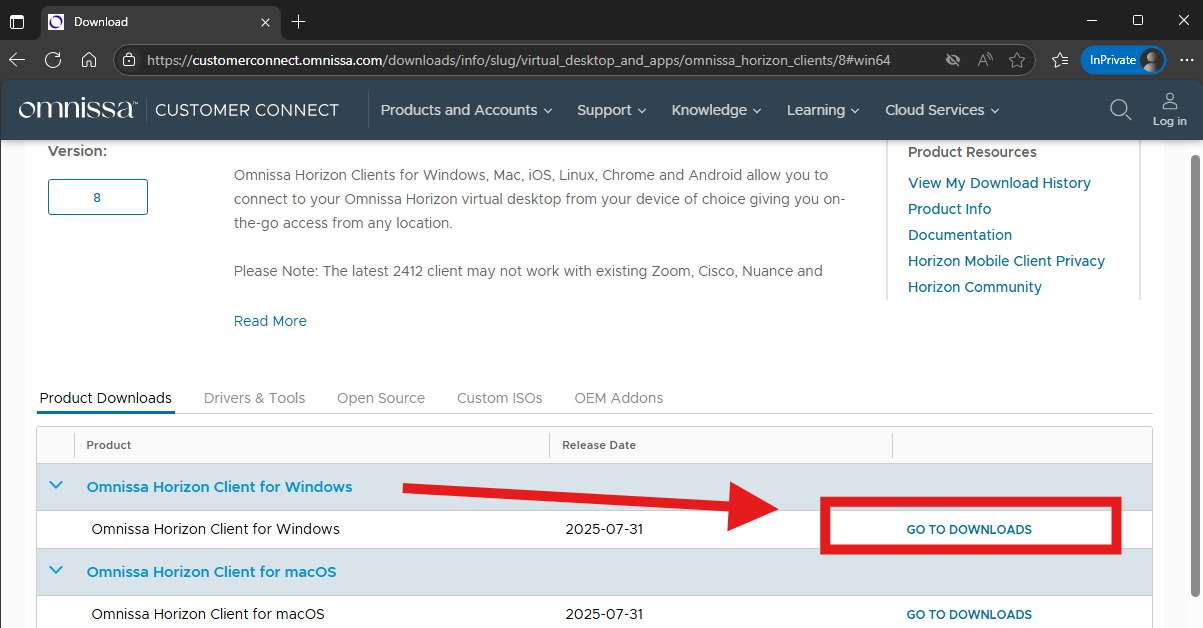1203x628 pixels.
Task: Open the browser home page icon
Action: [89, 60]
